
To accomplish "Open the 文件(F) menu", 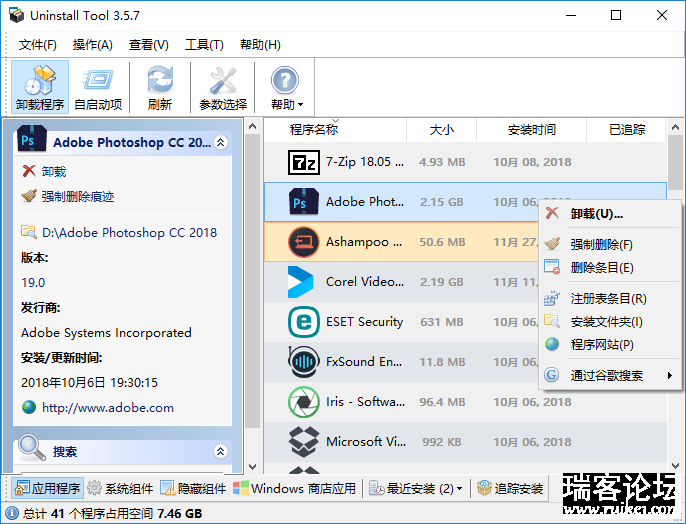I will pos(38,45).
